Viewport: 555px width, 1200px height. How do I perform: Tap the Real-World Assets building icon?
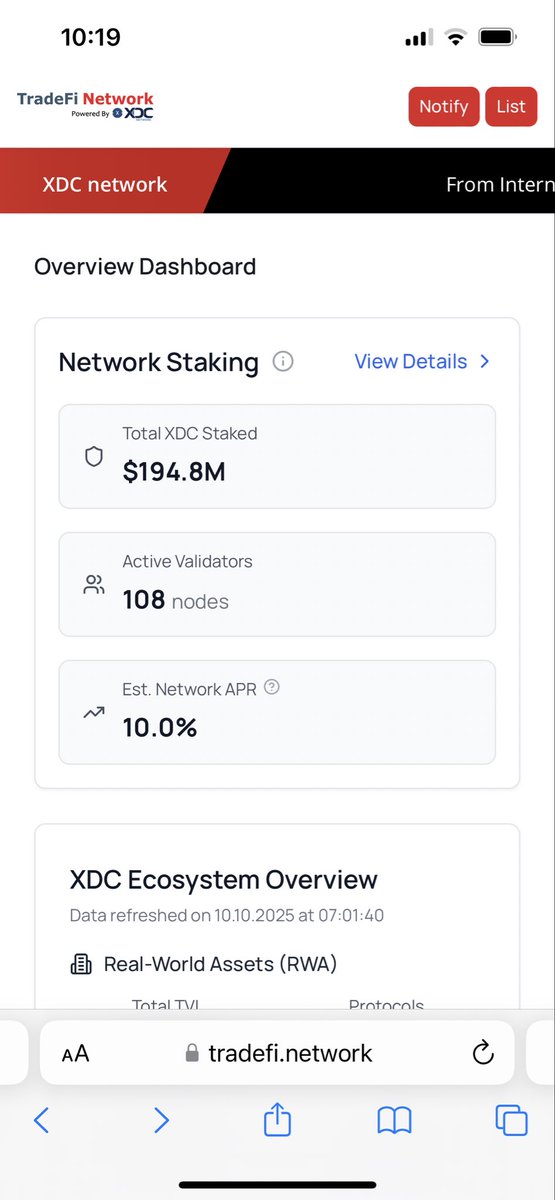pyautogui.click(x=81, y=965)
